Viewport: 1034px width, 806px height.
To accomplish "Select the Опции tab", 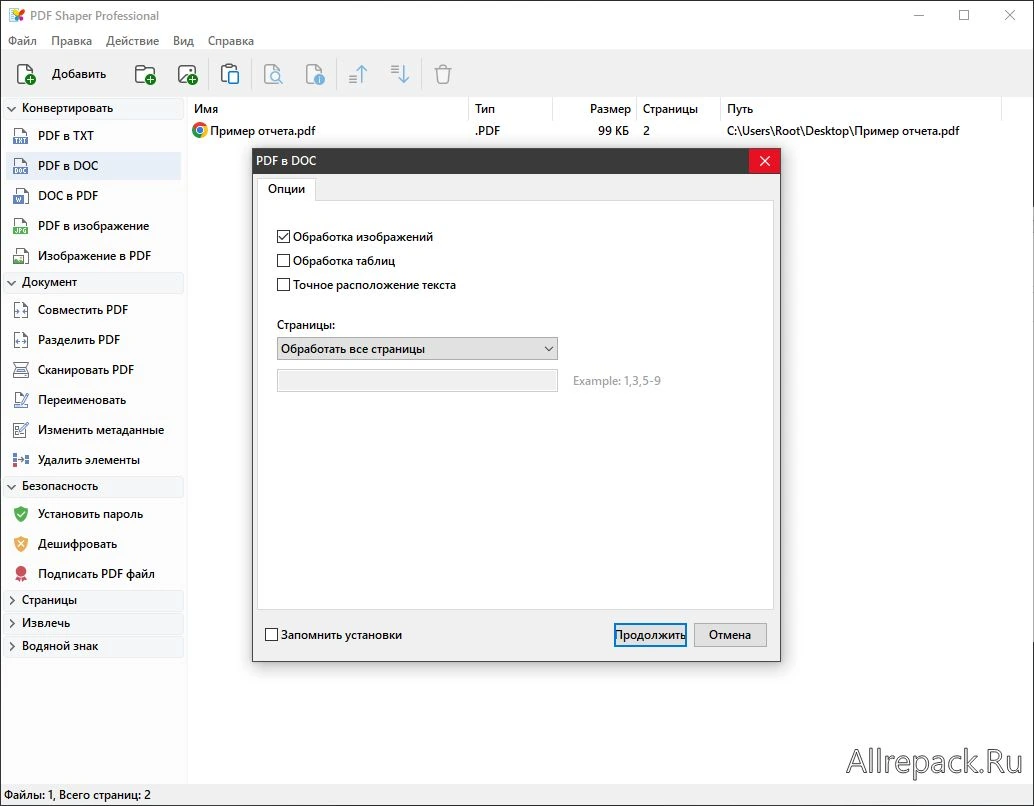I will [286, 189].
